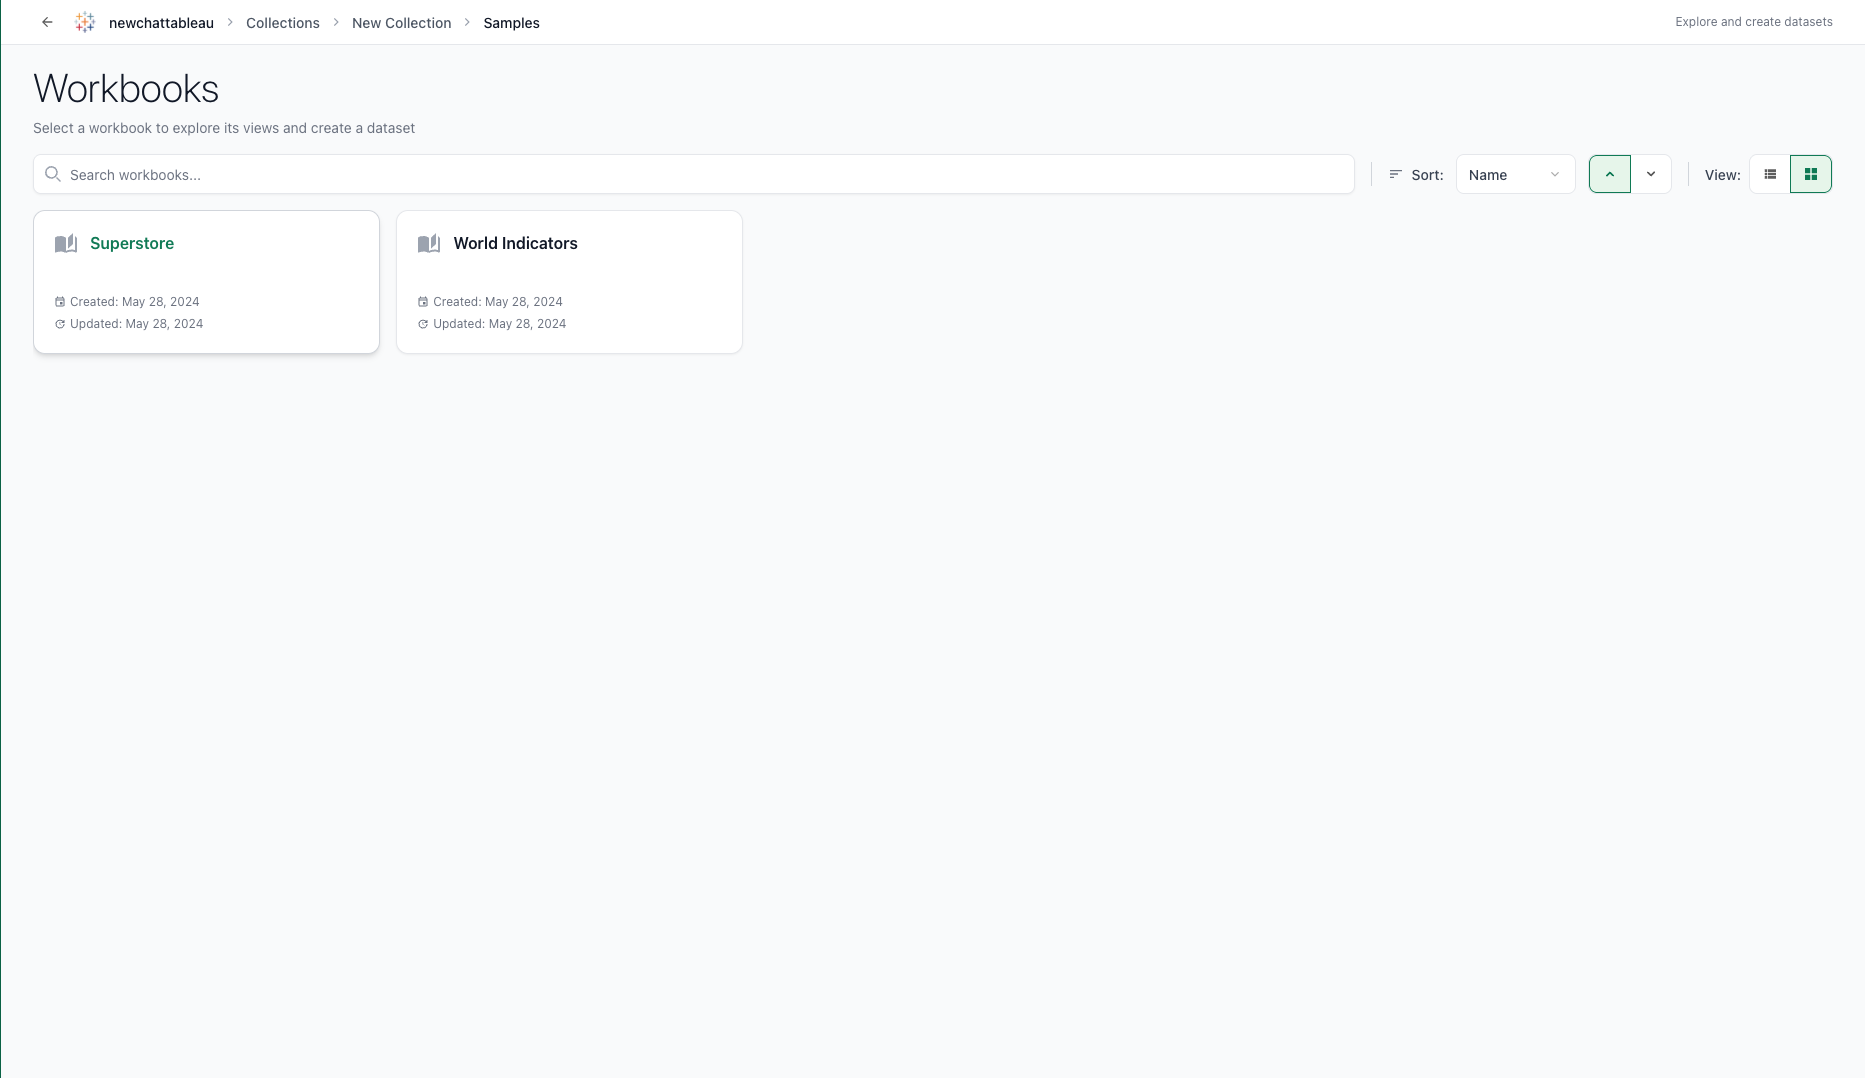Expand the chevron after New Collection breadcrumb
This screenshot has width=1865, height=1078.
coord(466,22)
